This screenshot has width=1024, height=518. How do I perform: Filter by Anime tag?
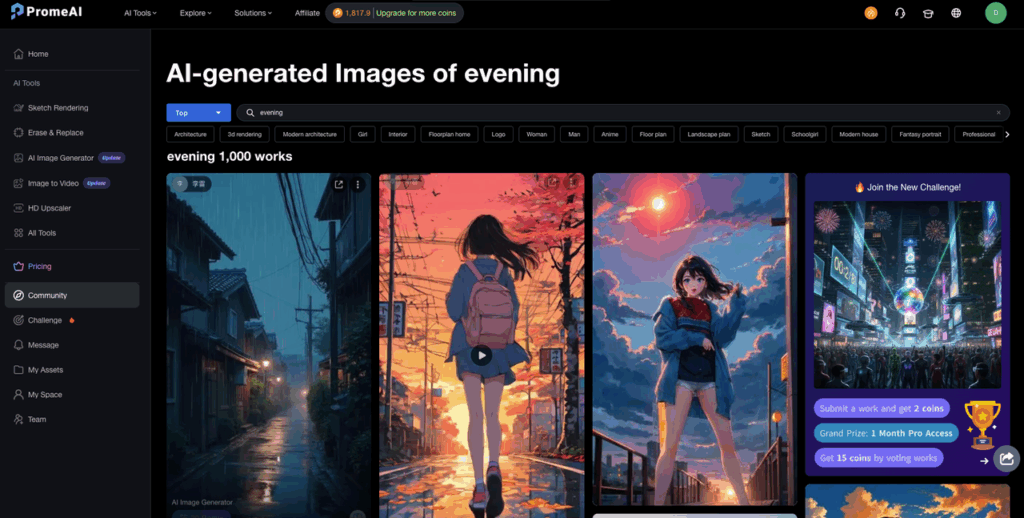(610, 135)
